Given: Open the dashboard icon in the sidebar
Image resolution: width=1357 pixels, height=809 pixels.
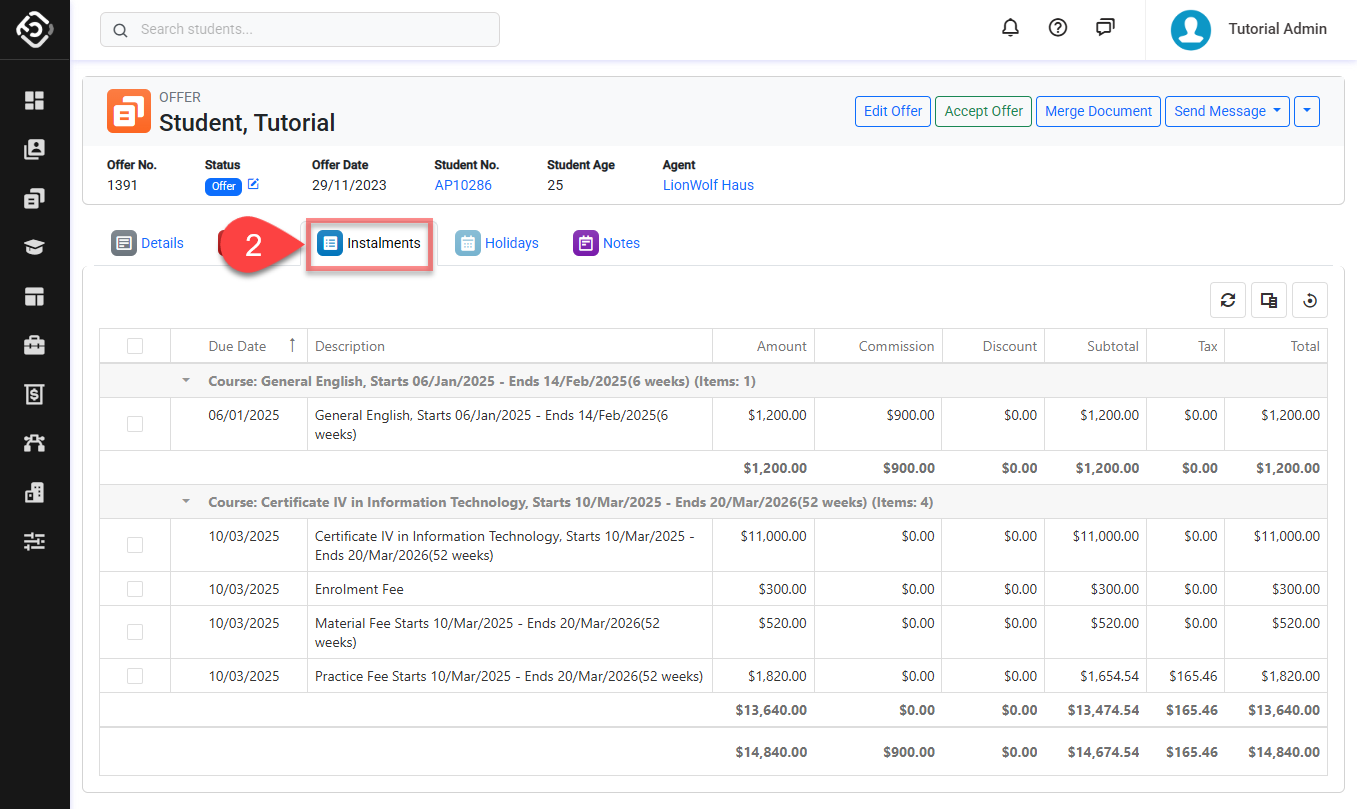Looking at the screenshot, I should pos(35,100).
